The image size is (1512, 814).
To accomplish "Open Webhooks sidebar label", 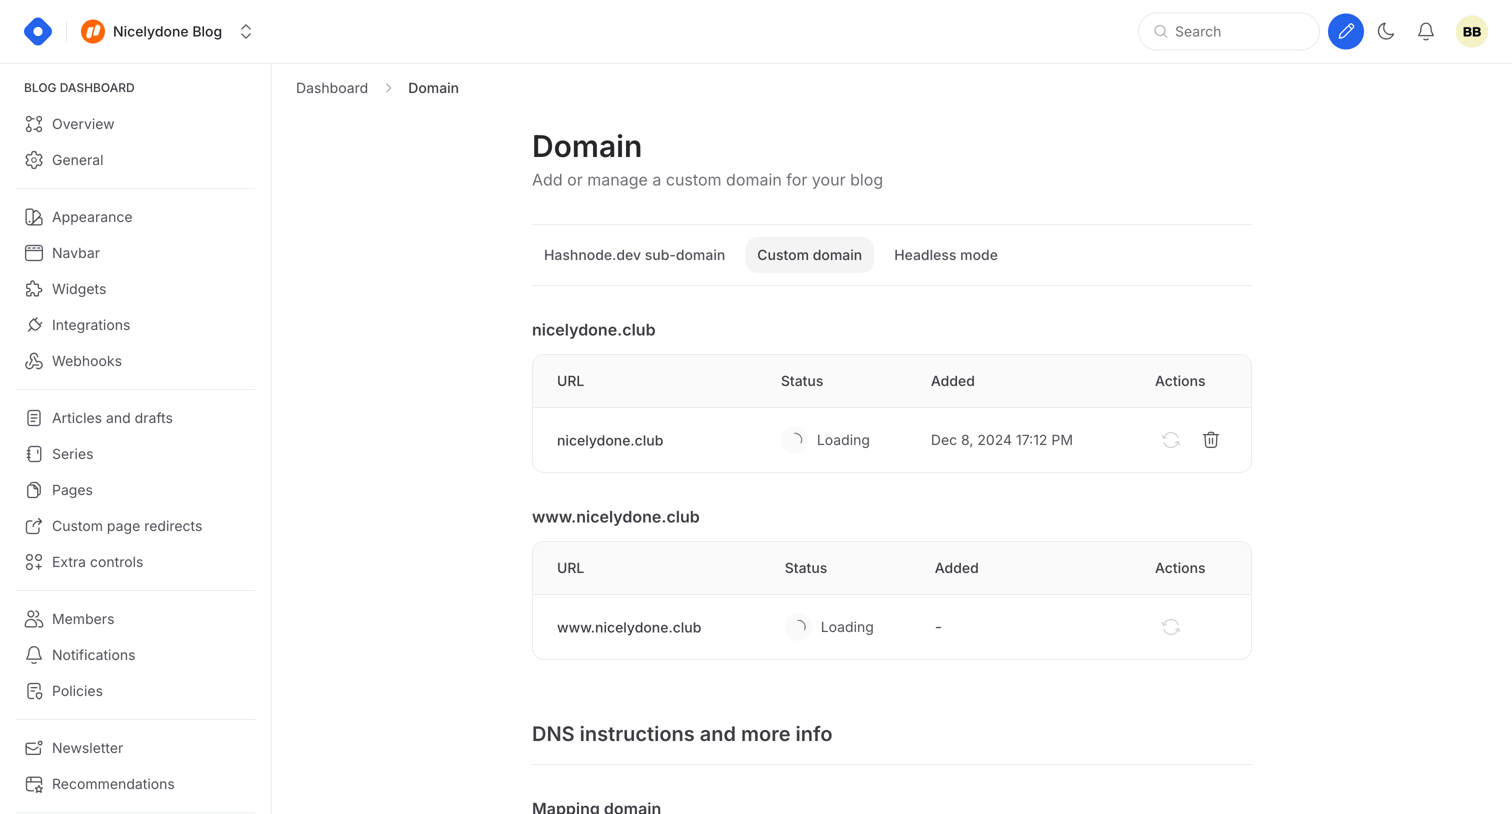I will coord(87,361).
